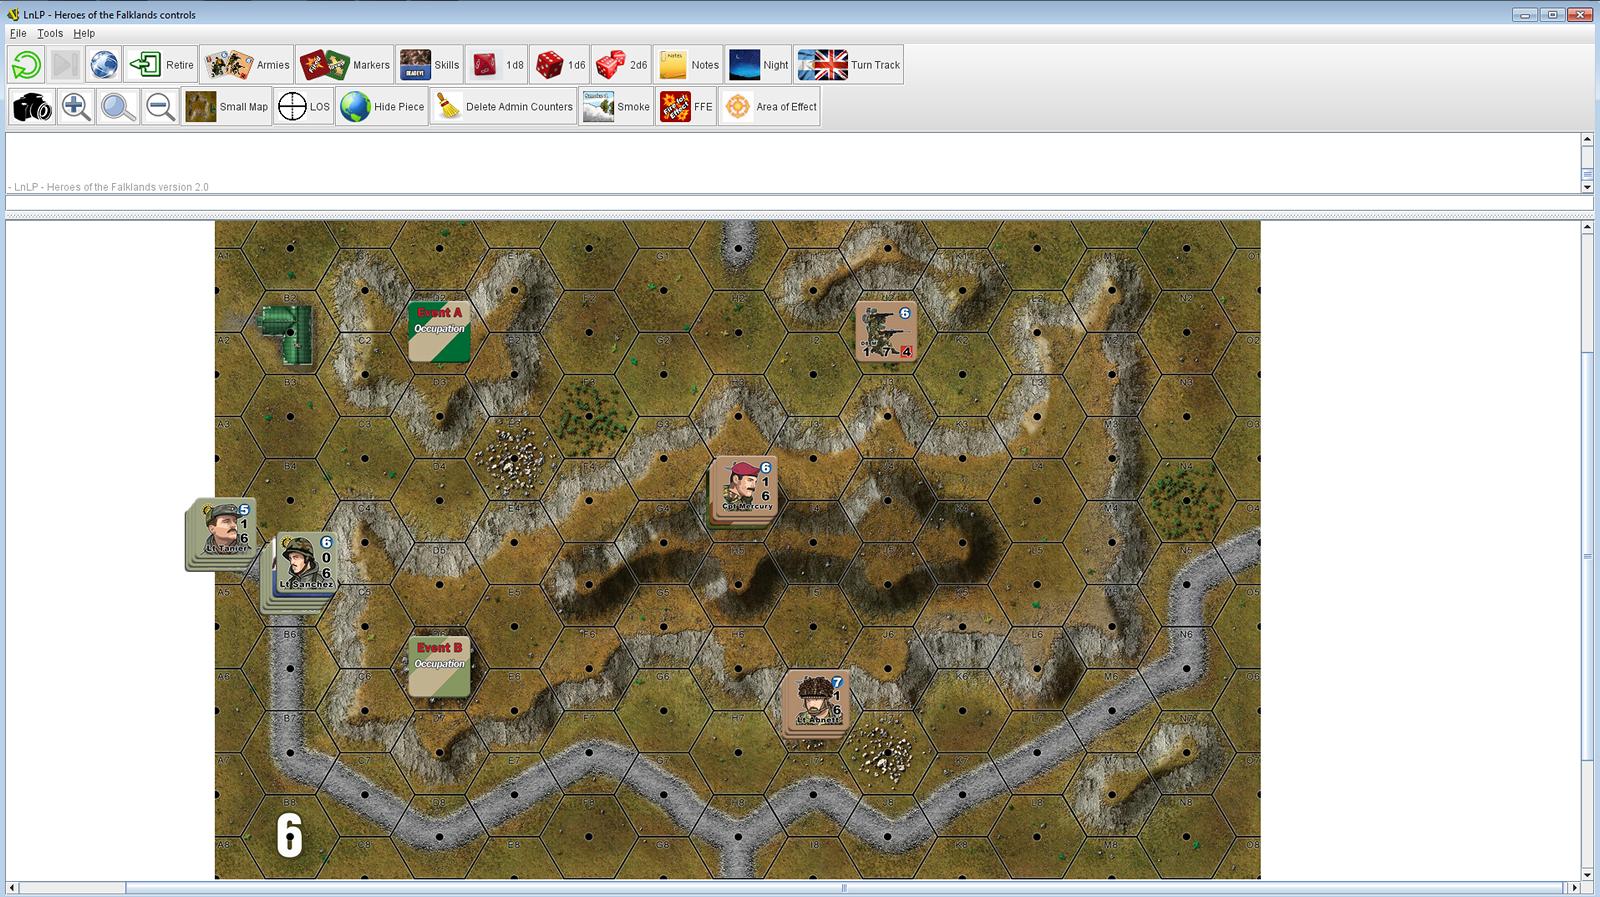The height and width of the screenshot is (897, 1600).
Task: Open the server connection globe icon
Action: 104,65
